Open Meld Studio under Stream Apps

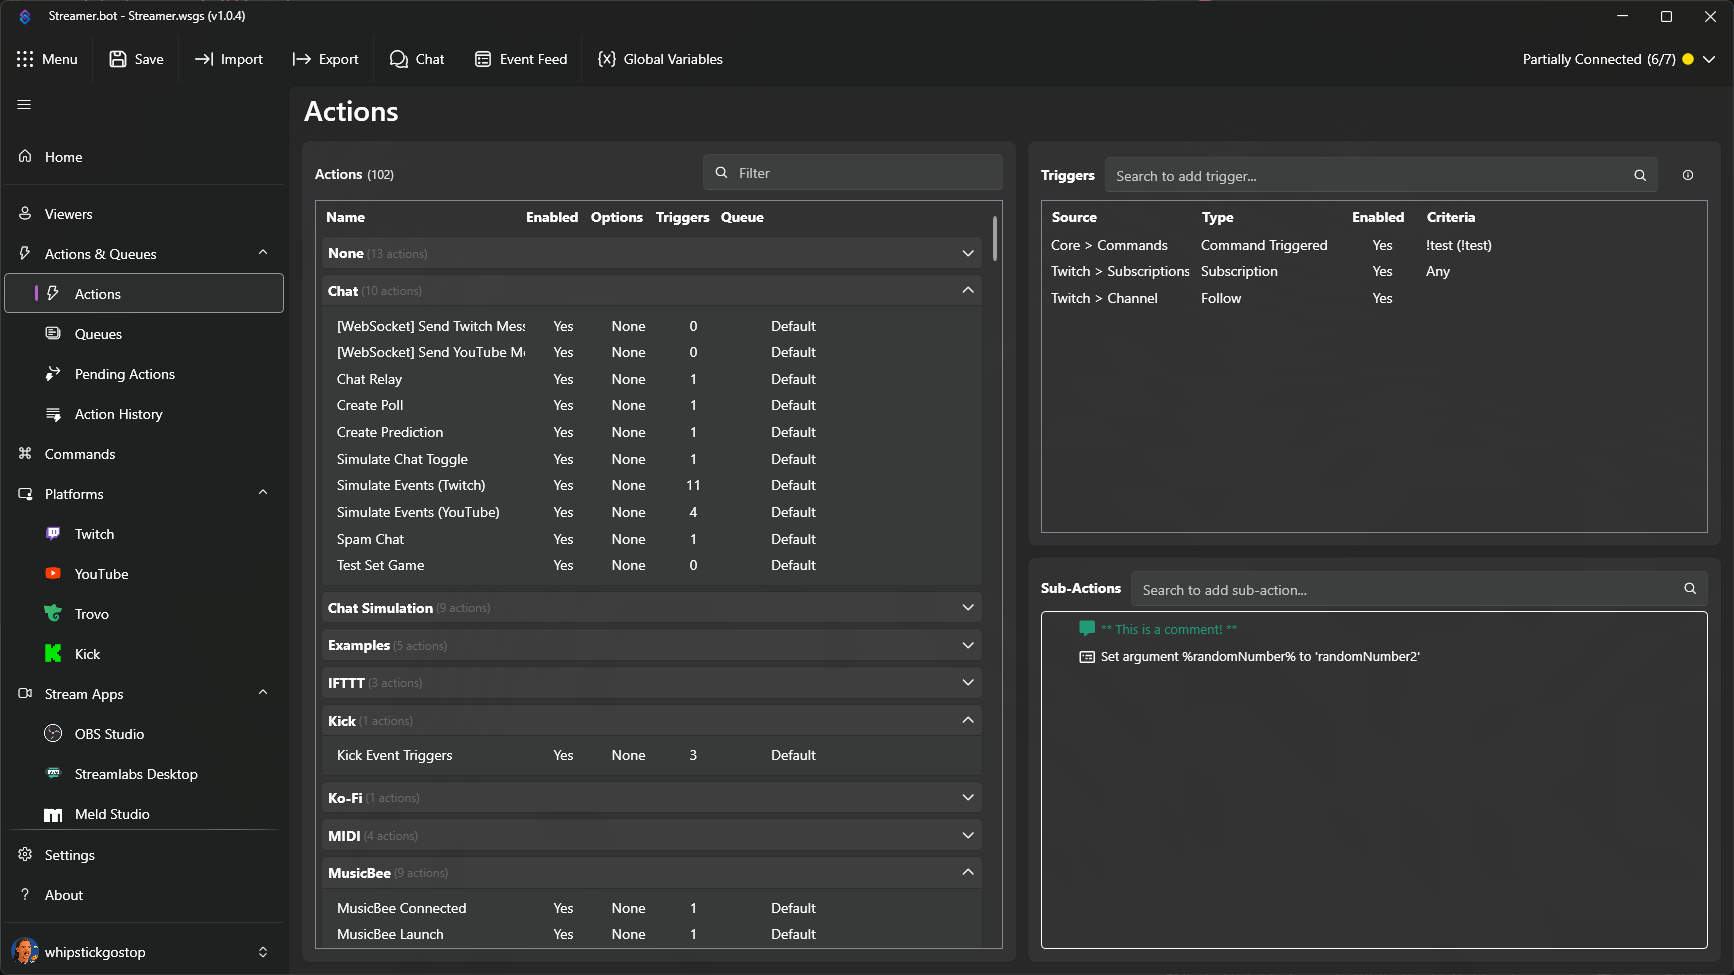[111, 814]
